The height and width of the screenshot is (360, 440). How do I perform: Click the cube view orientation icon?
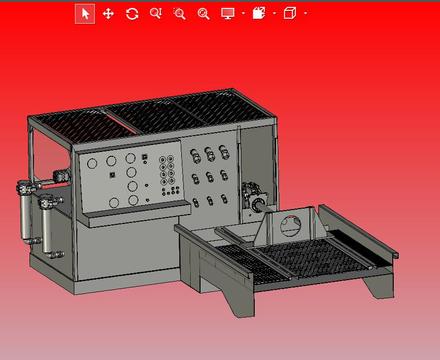[x=290, y=13]
